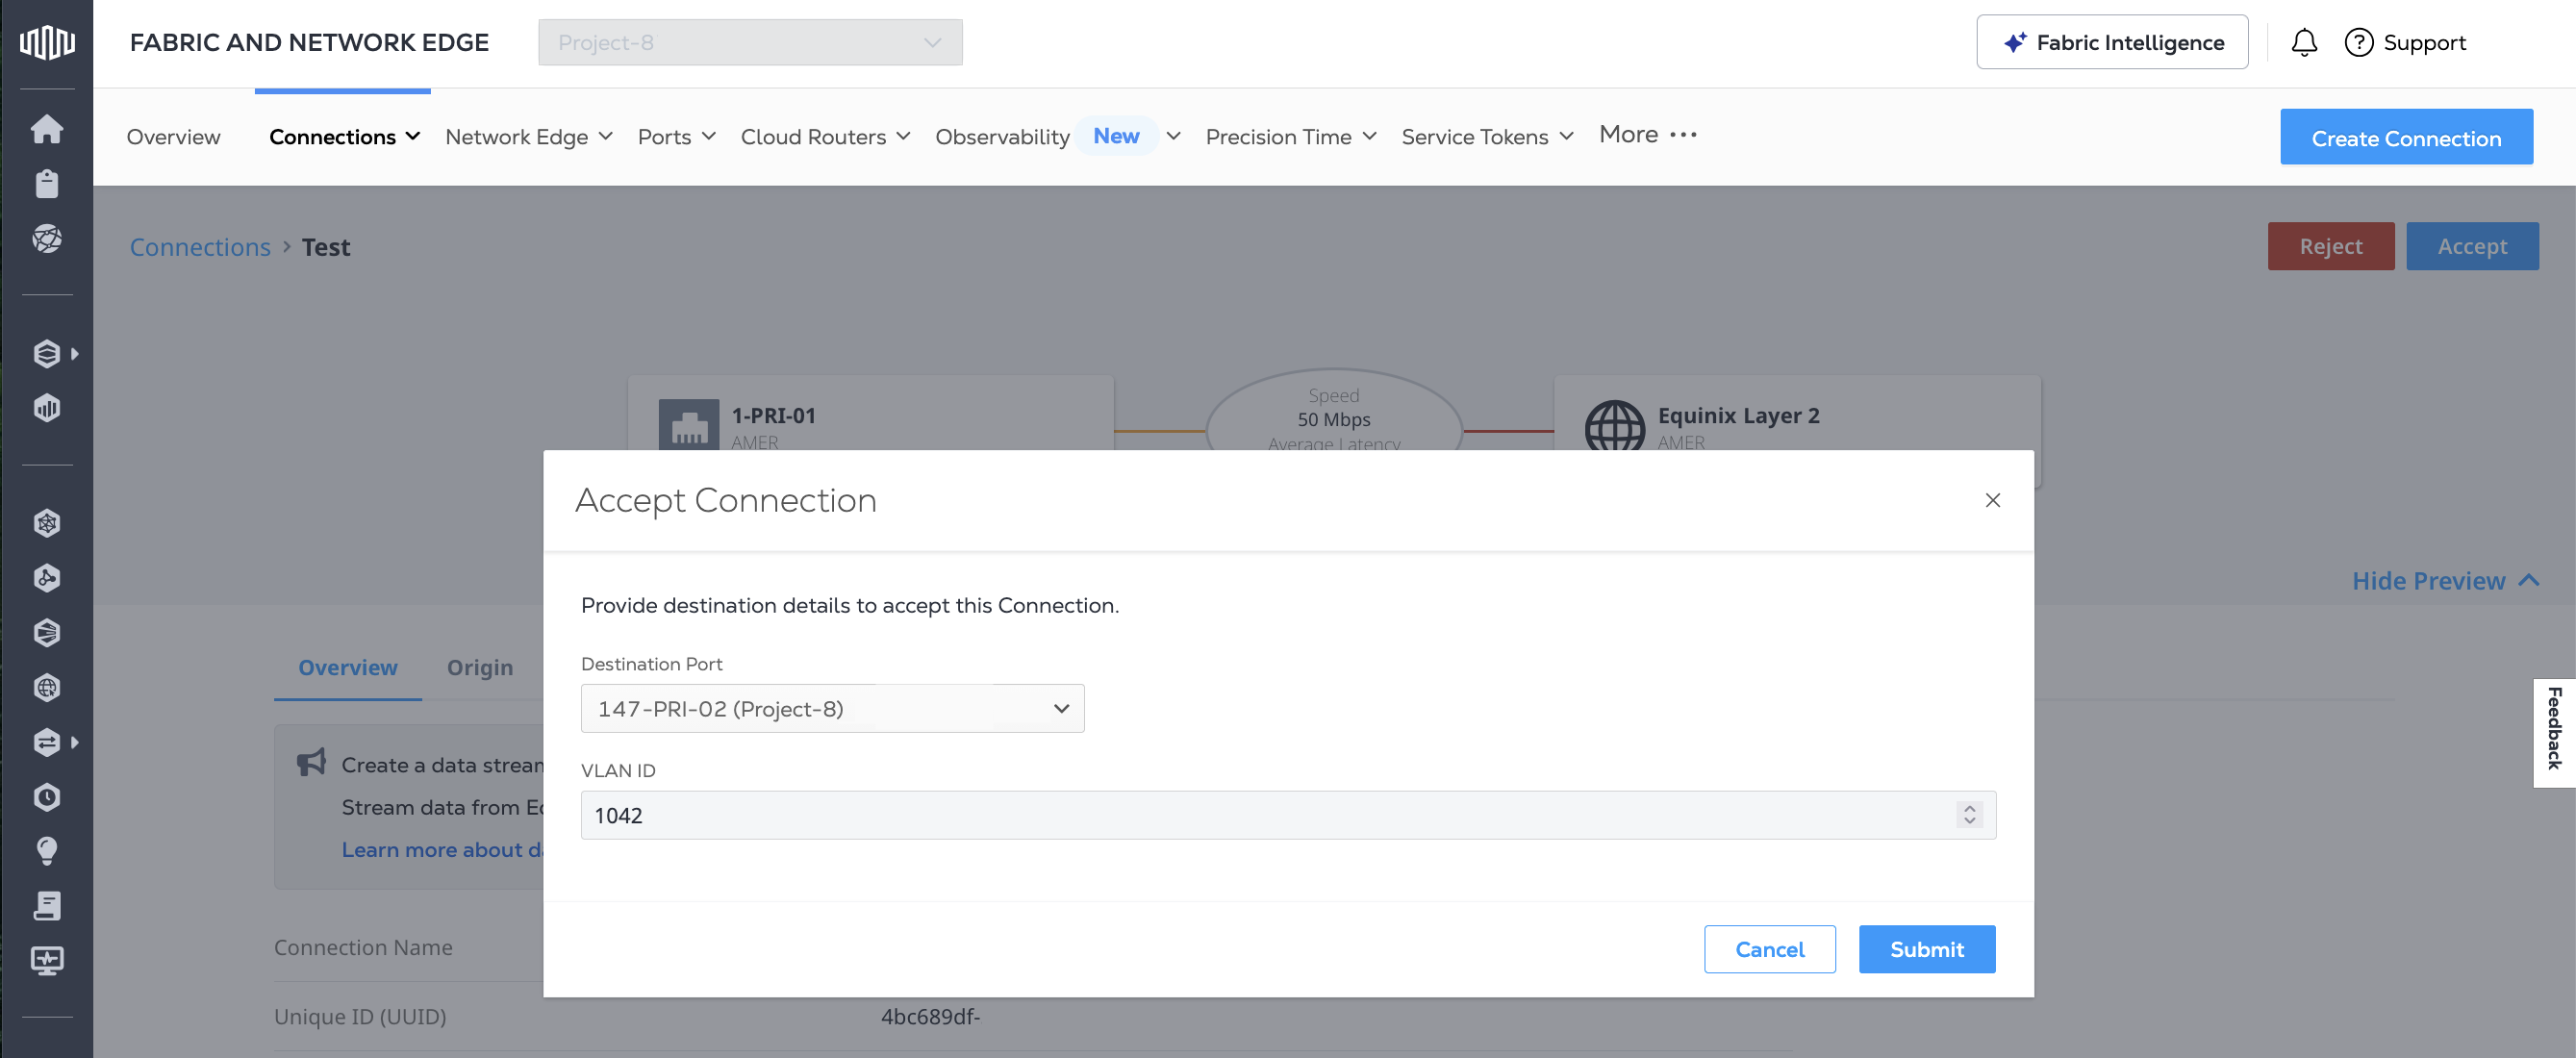Image resolution: width=2576 pixels, height=1058 pixels.
Task: Open the Destination Port dropdown
Action: pos(832,709)
